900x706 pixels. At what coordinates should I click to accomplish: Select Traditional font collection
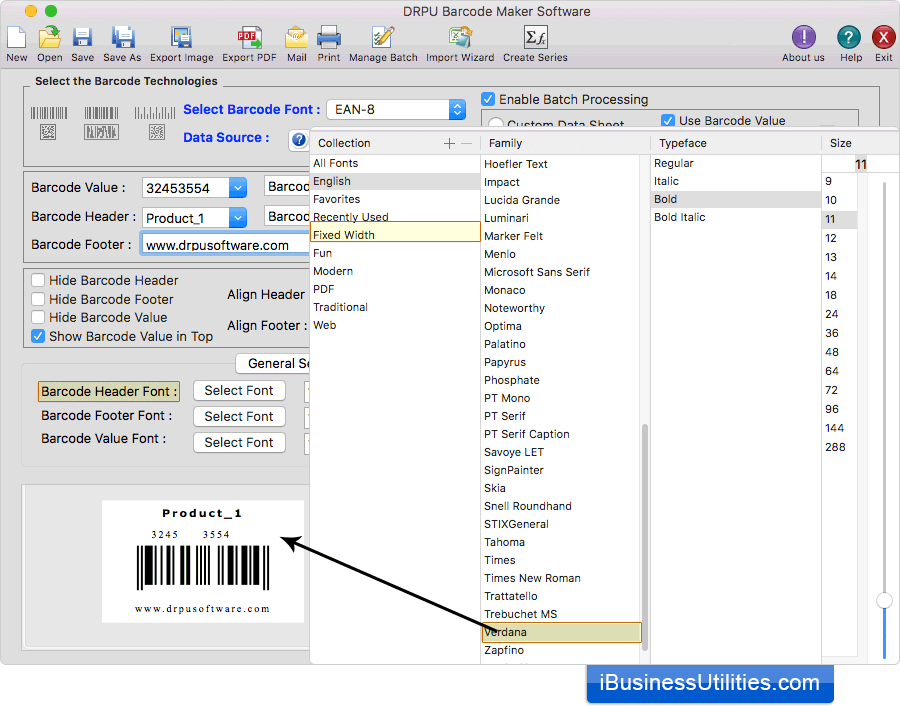tap(395, 307)
